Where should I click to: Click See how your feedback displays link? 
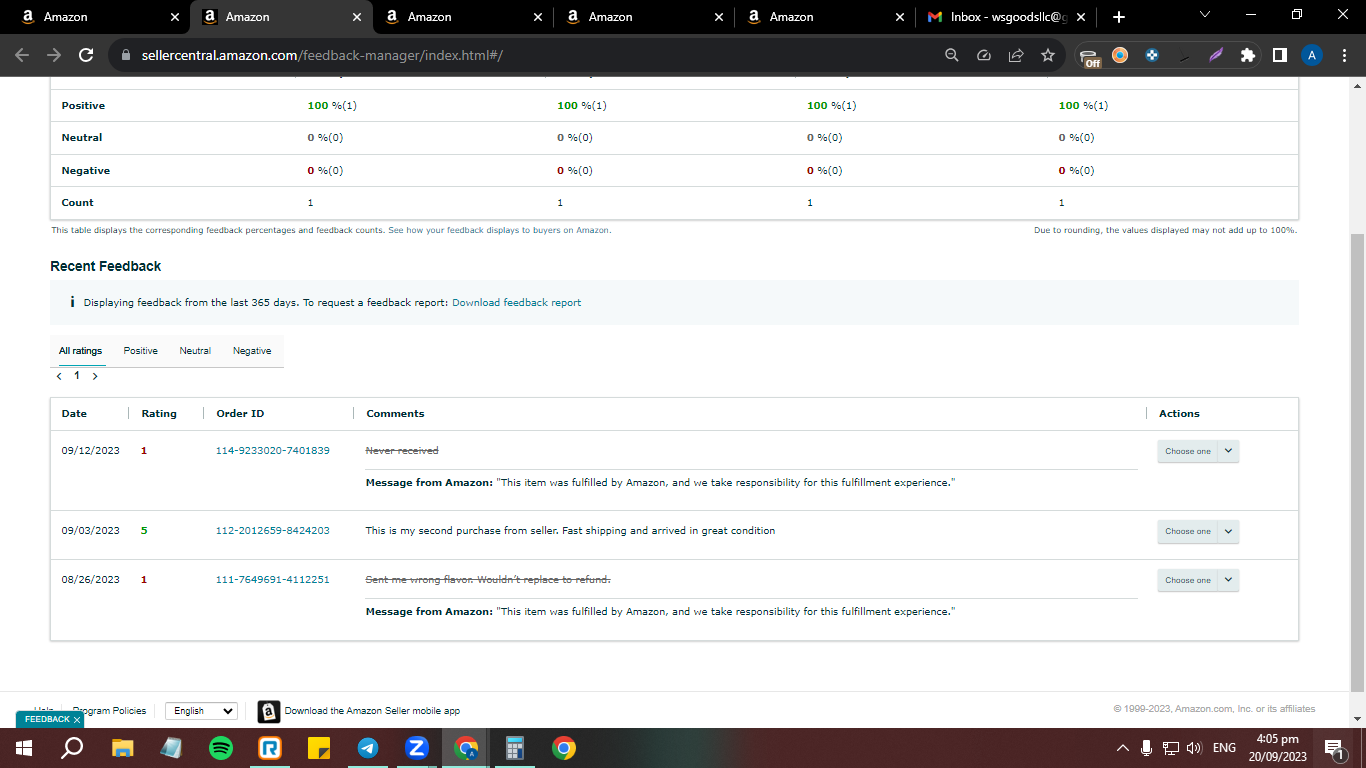point(499,230)
